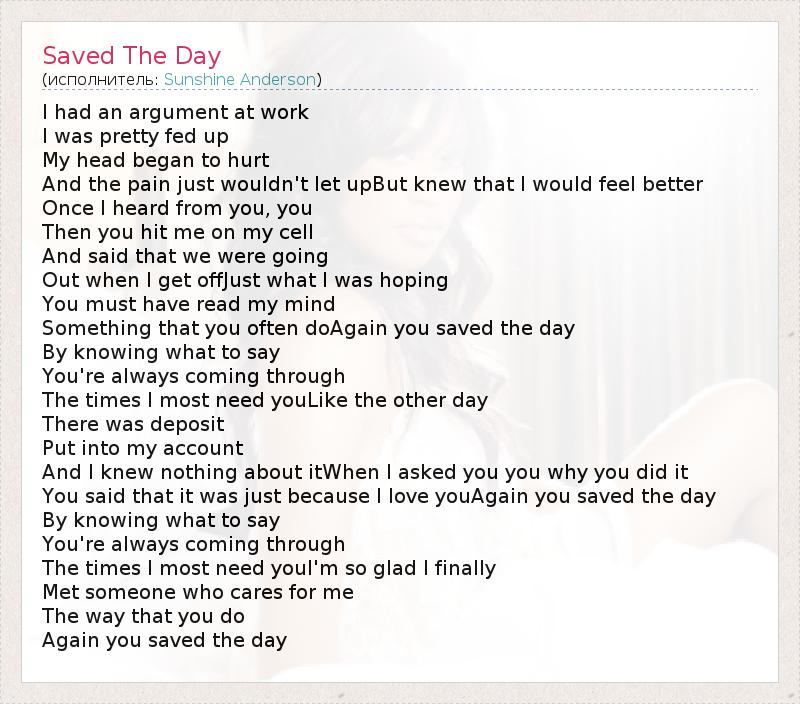
Task: Click the line "Put into my account"
Action: [x=143, y=448]
